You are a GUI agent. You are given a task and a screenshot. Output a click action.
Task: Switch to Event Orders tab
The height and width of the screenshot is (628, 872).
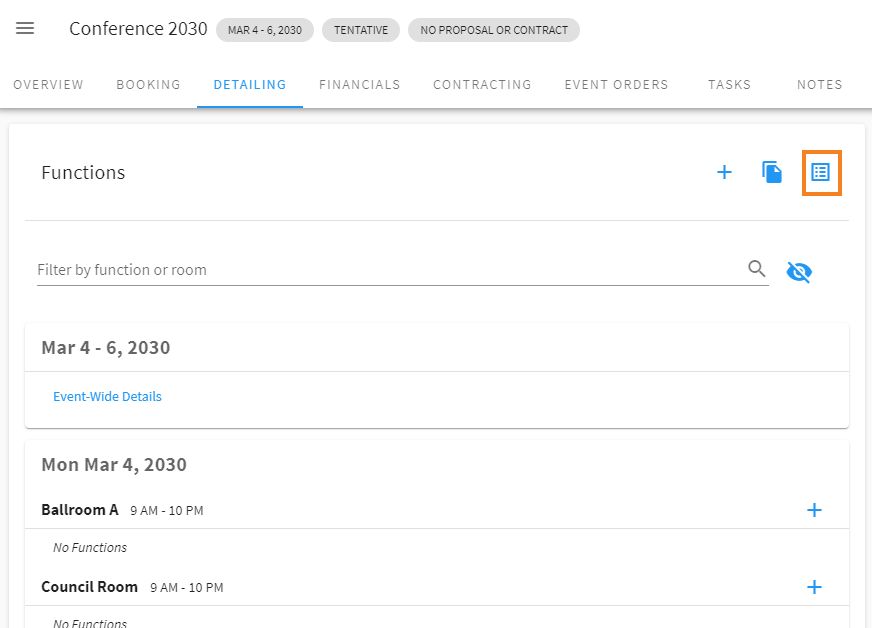click(616, 85)
